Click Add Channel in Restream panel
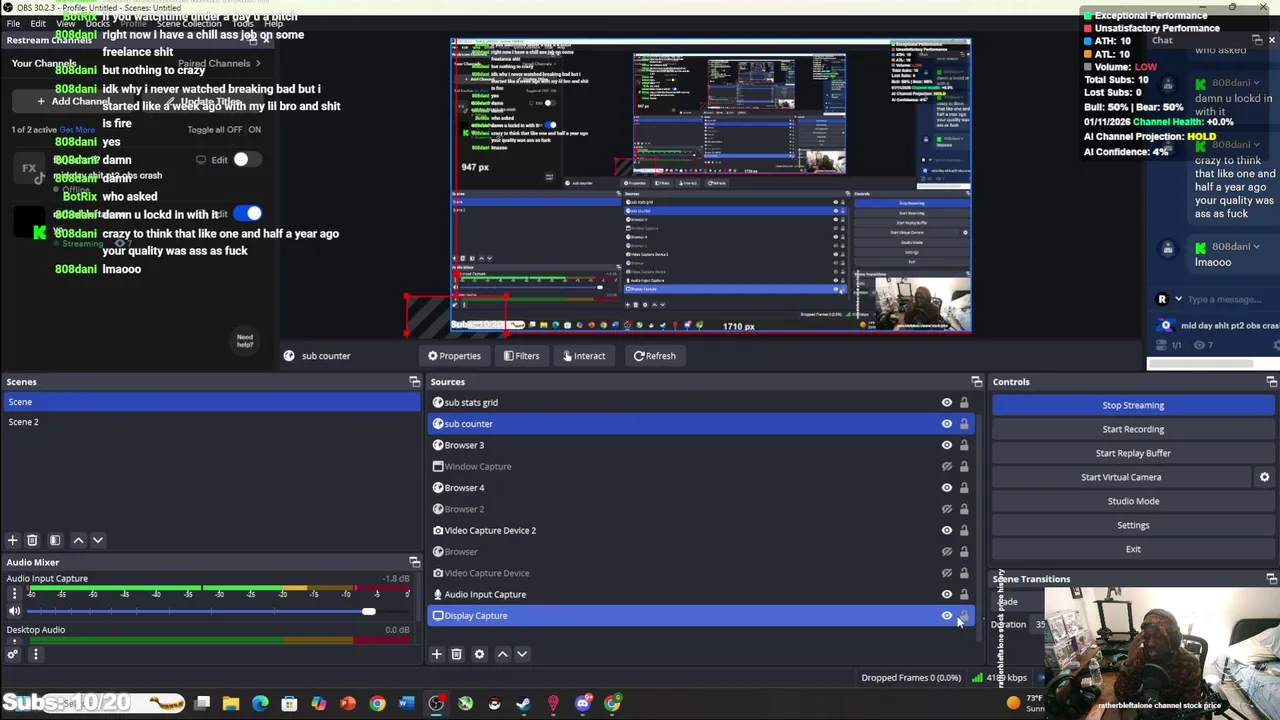 (x=74, y=101)
